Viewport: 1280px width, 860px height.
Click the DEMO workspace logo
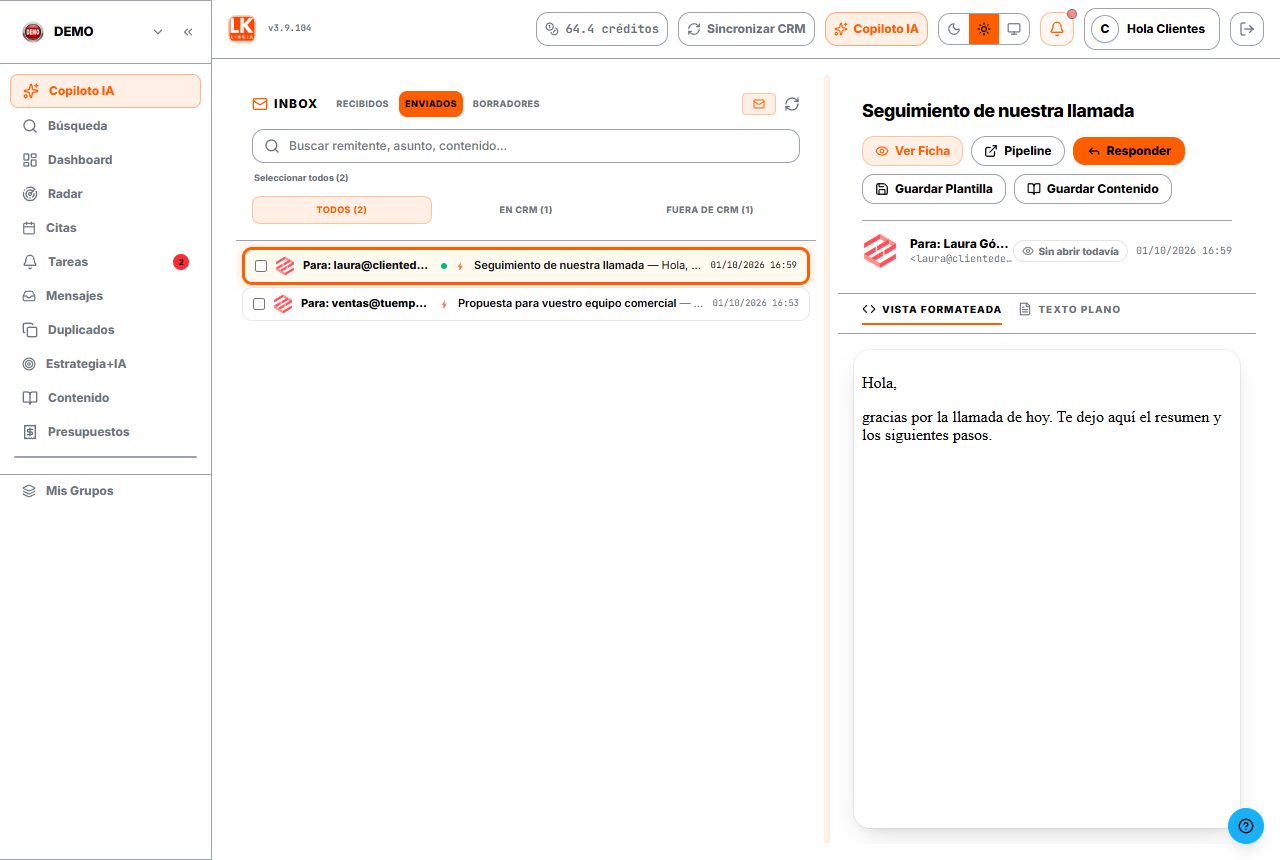[33, 32]
